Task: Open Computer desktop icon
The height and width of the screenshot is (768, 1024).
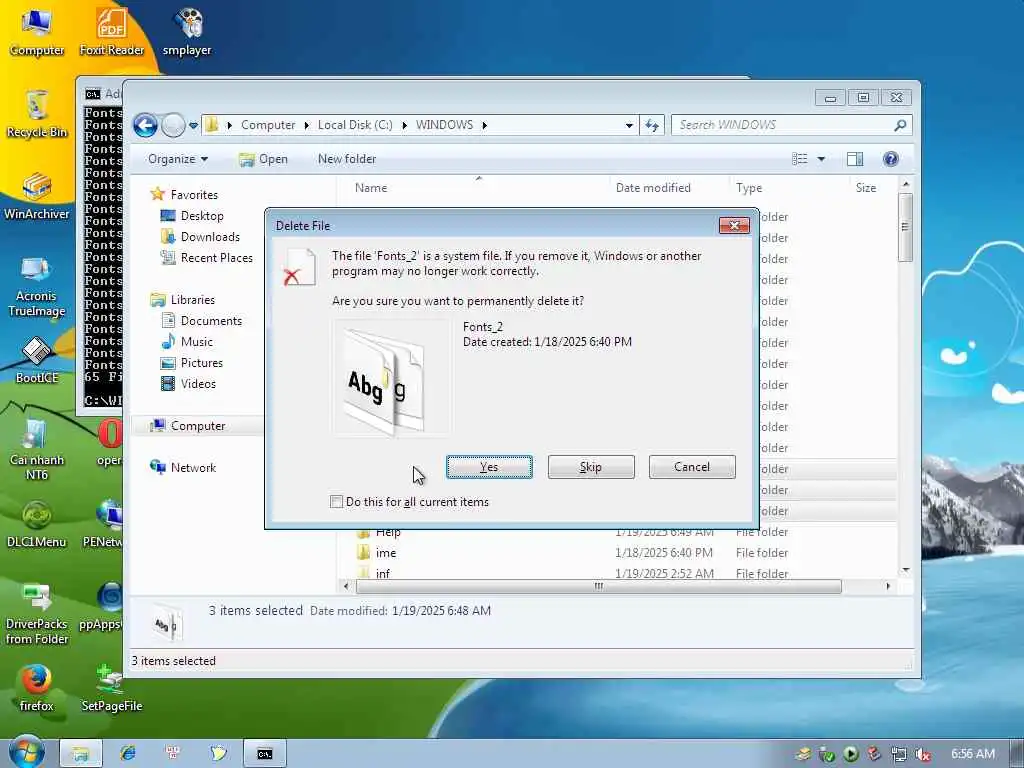Action: click(37, 32)
